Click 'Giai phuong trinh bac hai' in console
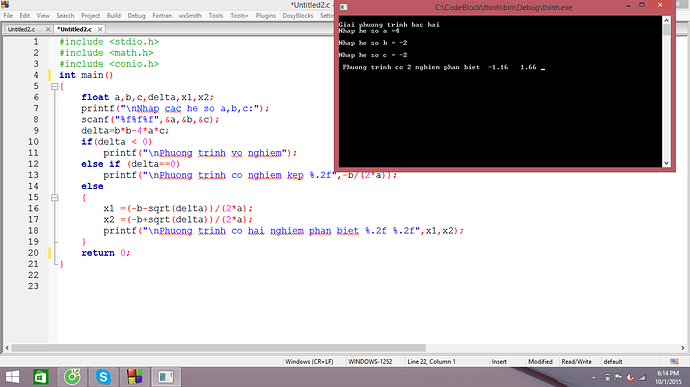The image size is (690, 387). point(389,25)
